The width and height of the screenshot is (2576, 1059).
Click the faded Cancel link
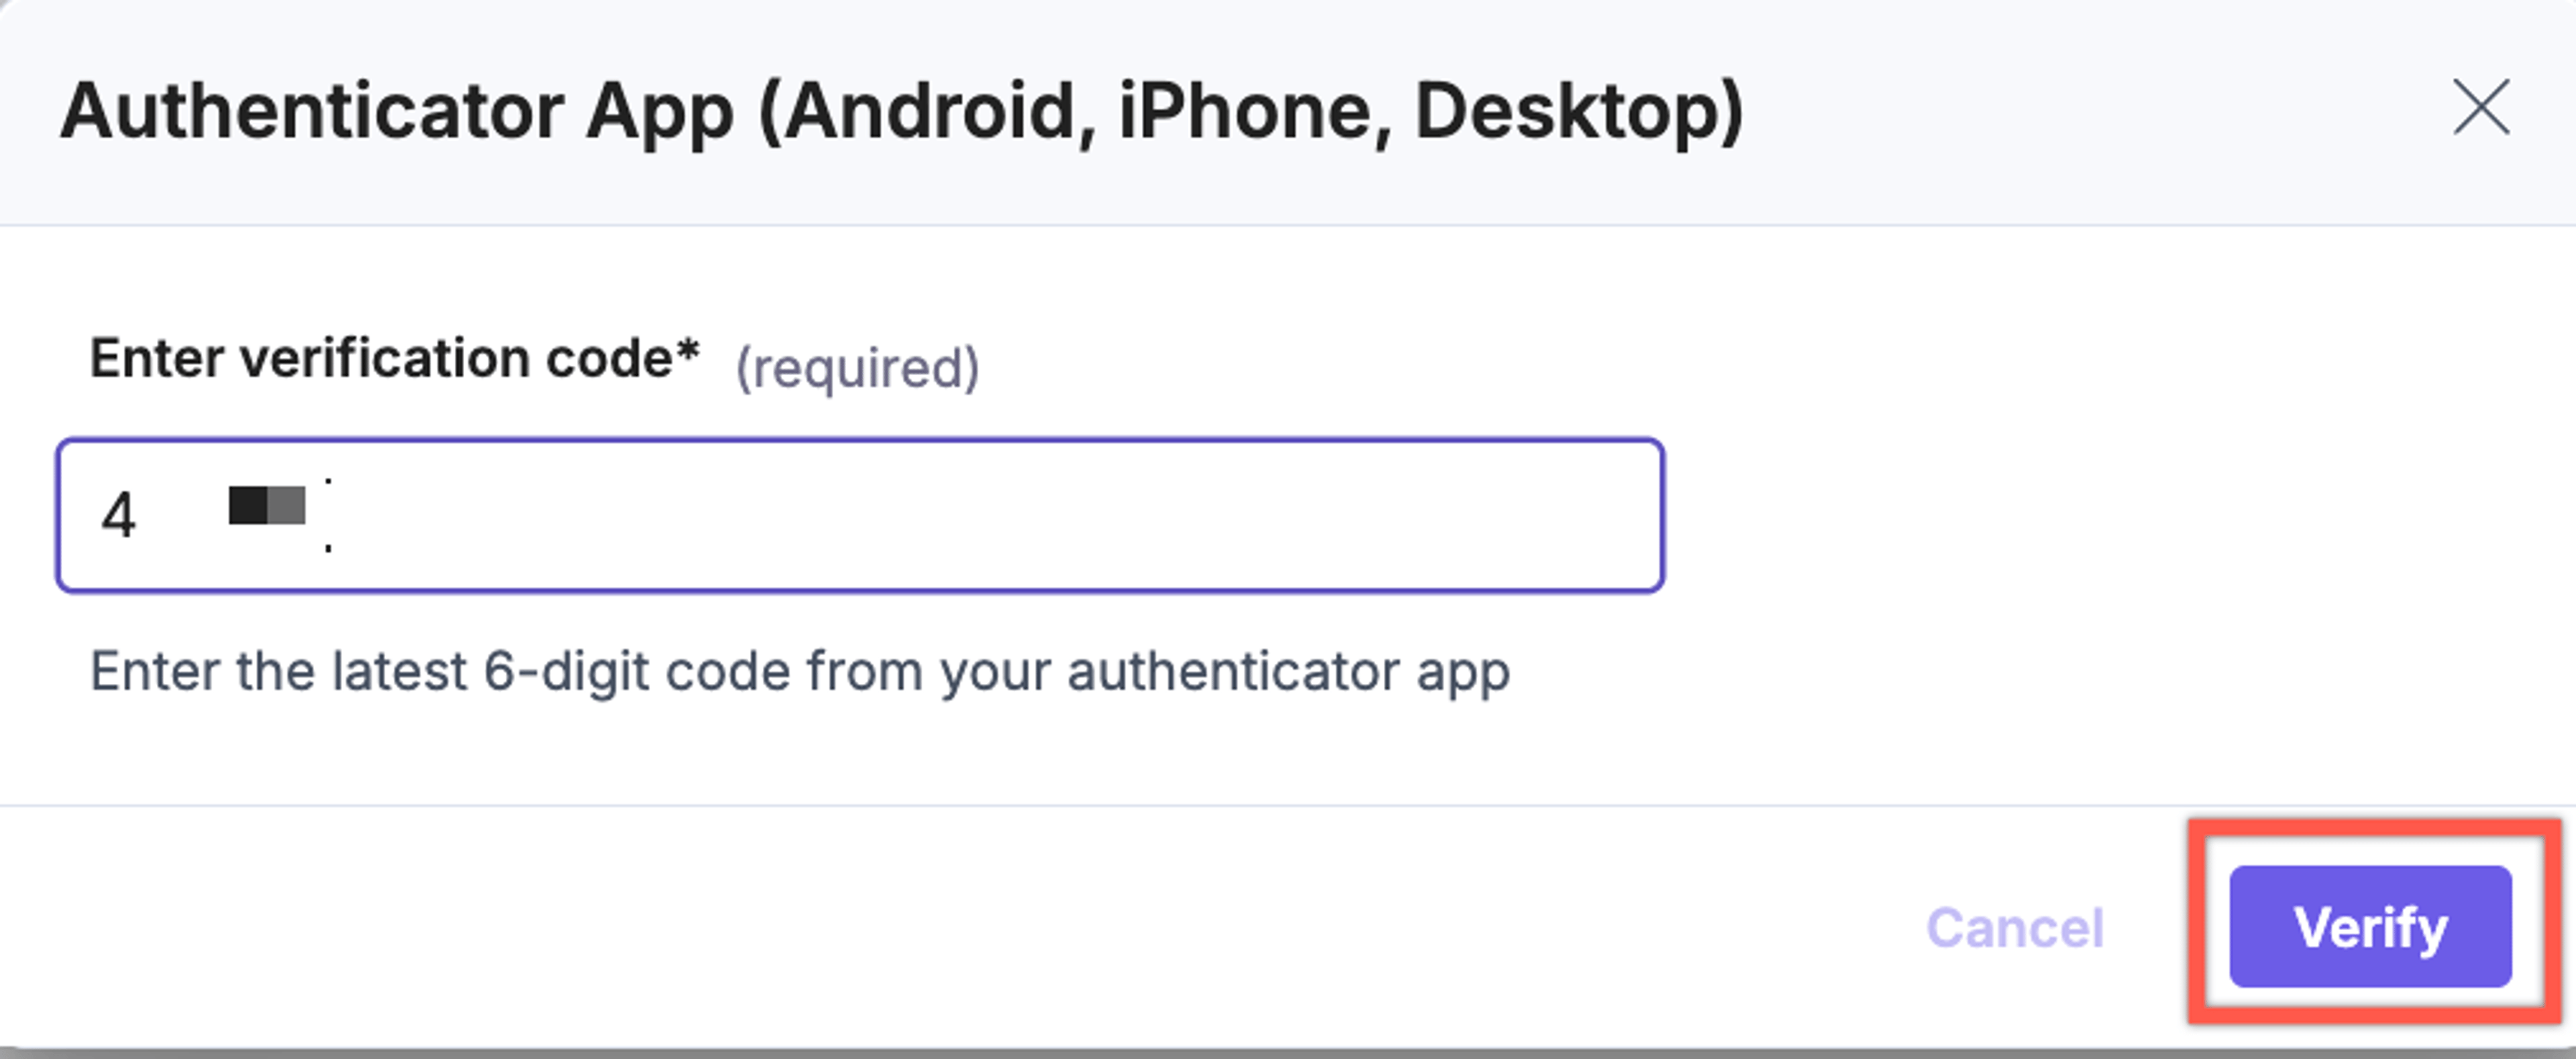click(2015, 928)
